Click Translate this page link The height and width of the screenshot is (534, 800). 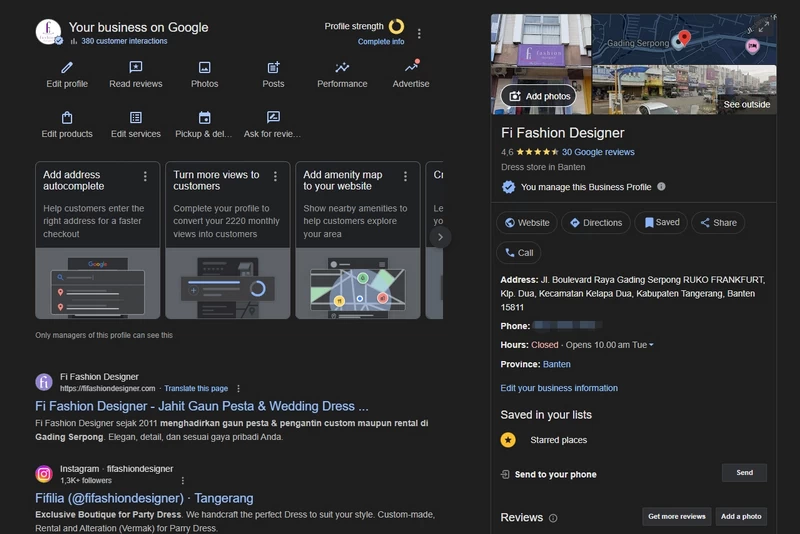196,389
